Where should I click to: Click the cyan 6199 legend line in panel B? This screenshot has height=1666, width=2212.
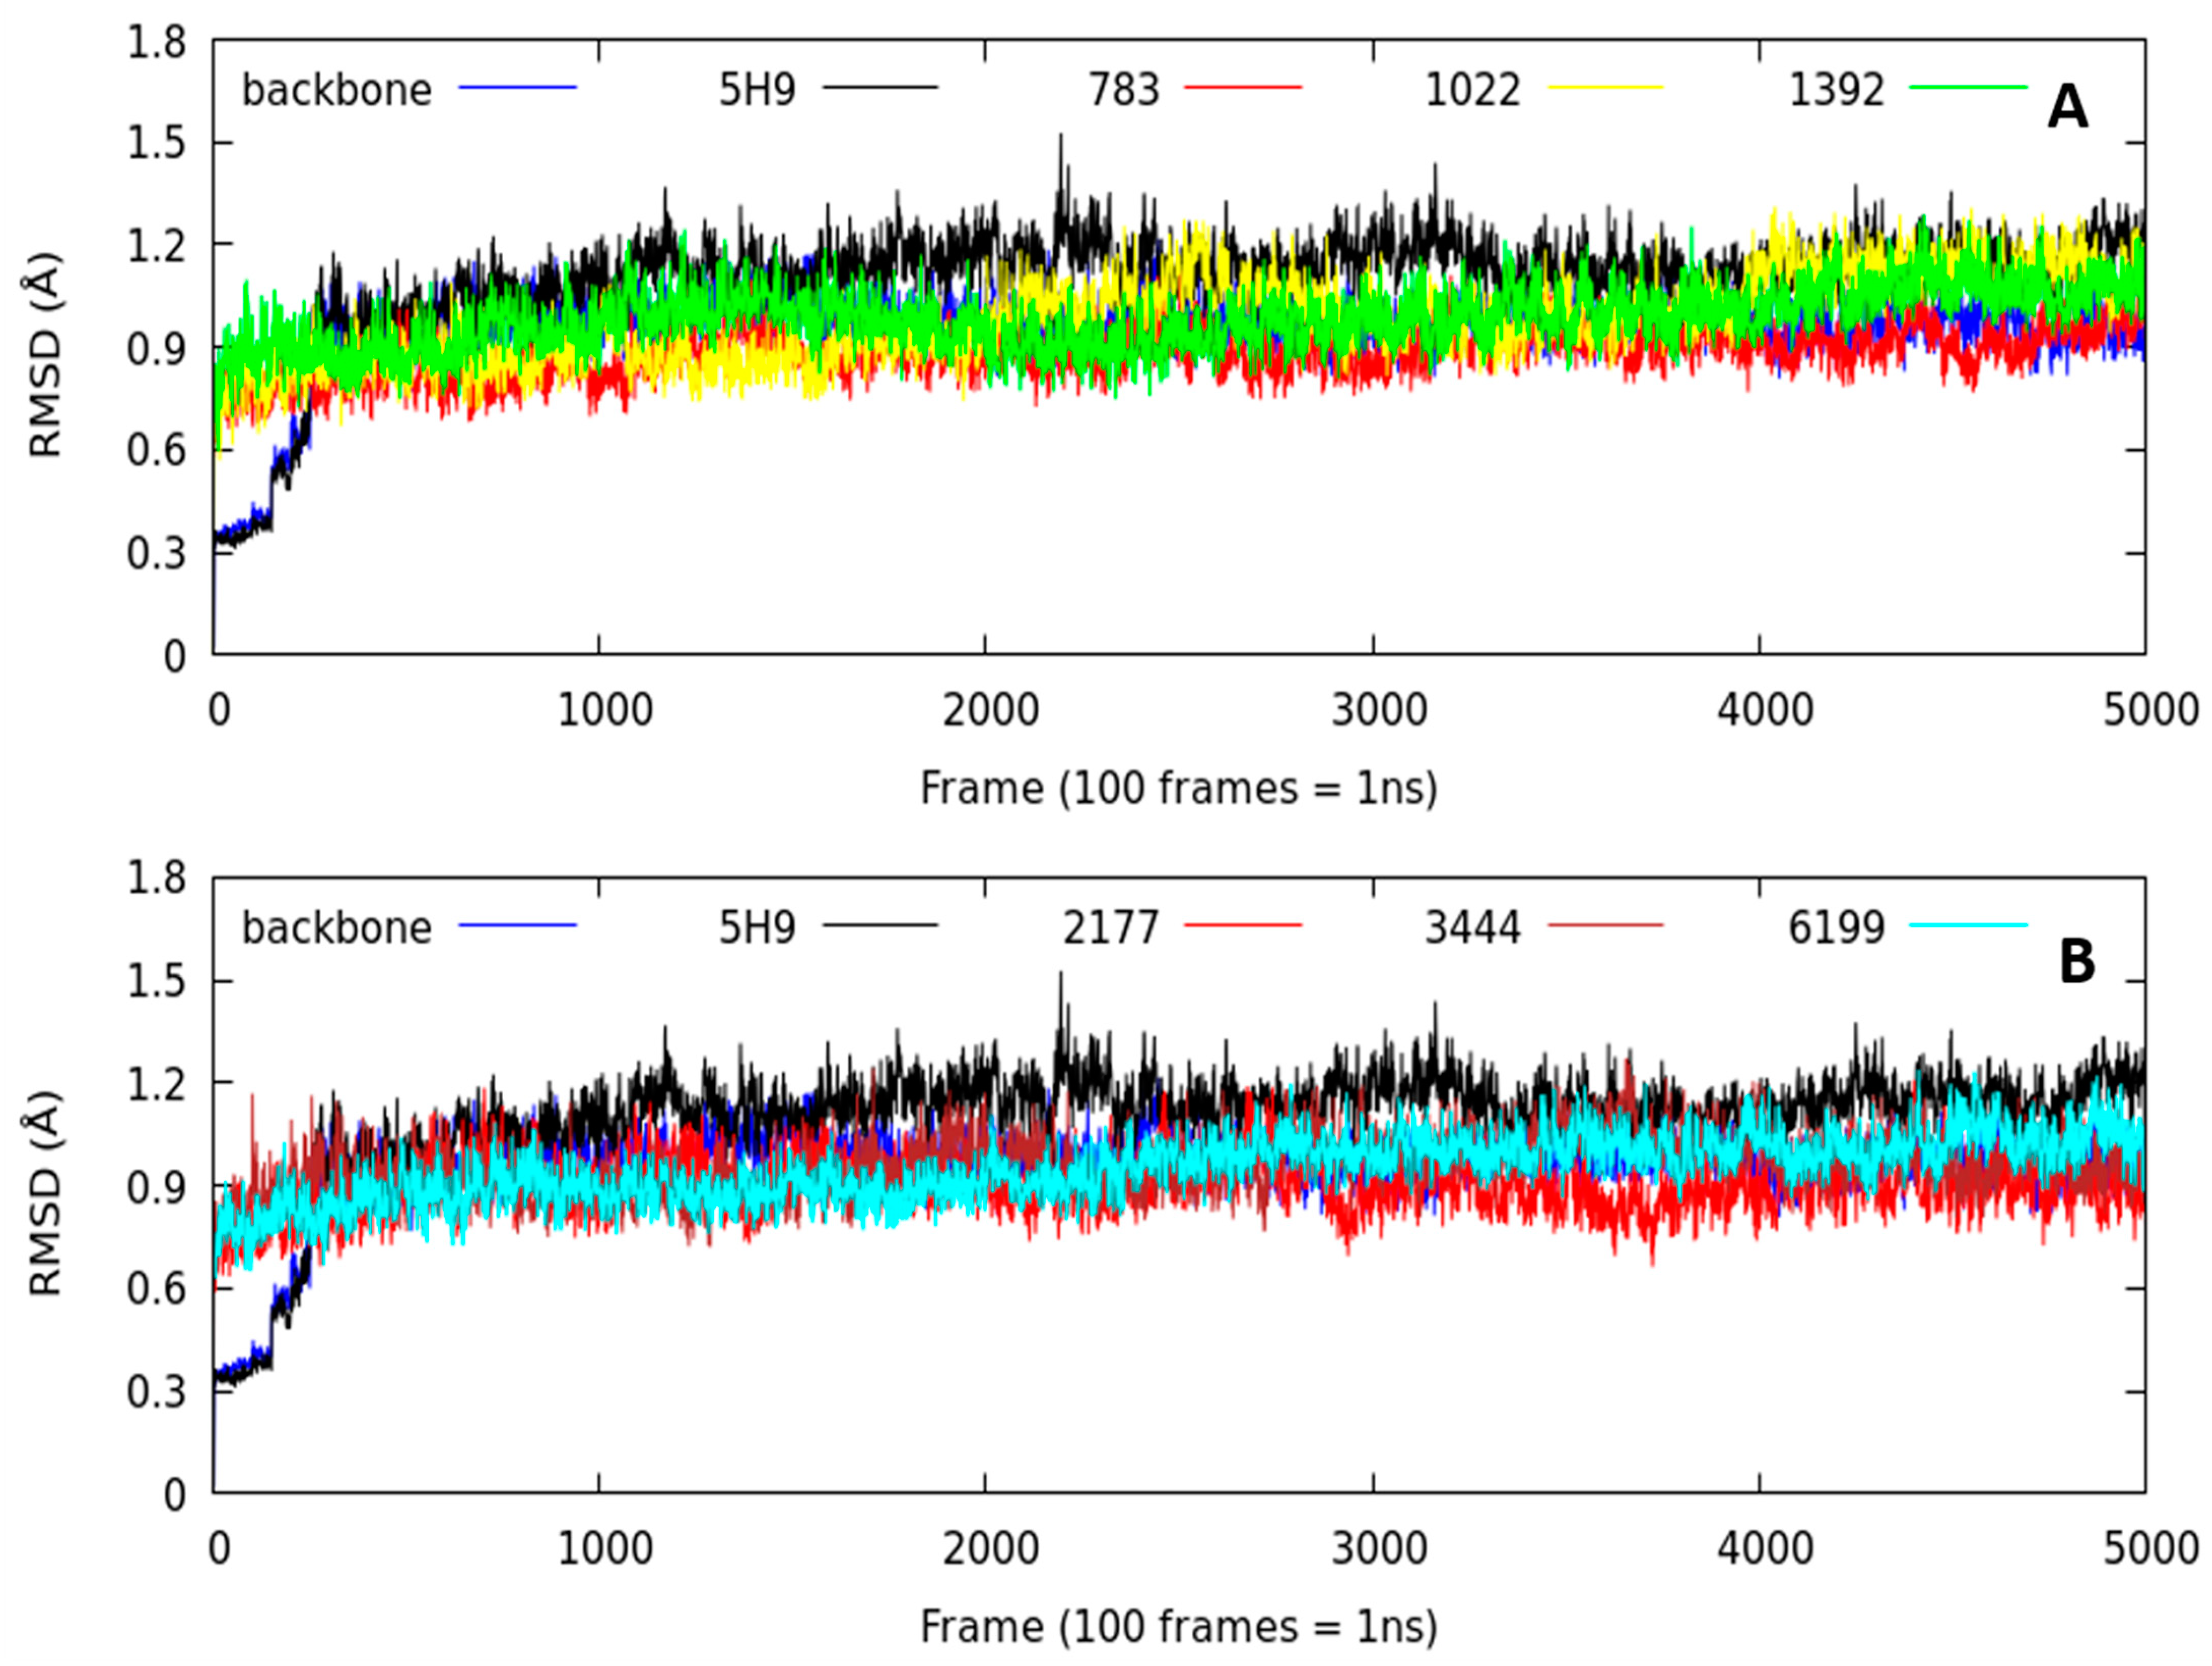point(1968,926)
